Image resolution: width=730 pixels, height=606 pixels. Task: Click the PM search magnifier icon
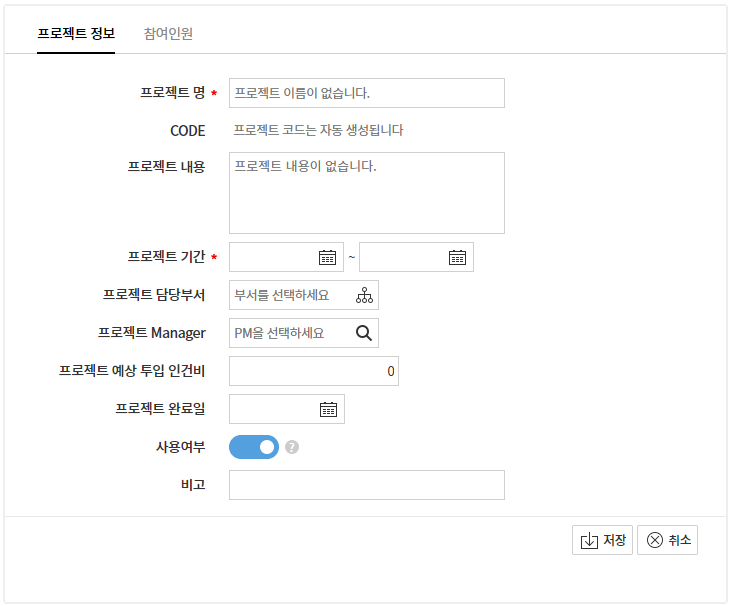pyautogui.click(x=364, y=333)
